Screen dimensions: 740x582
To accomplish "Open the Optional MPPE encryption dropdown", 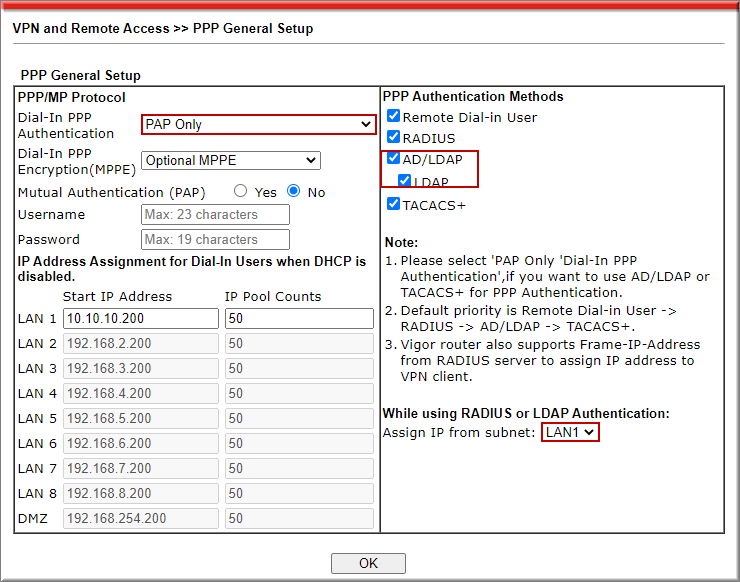I will (x=231, y=160).
